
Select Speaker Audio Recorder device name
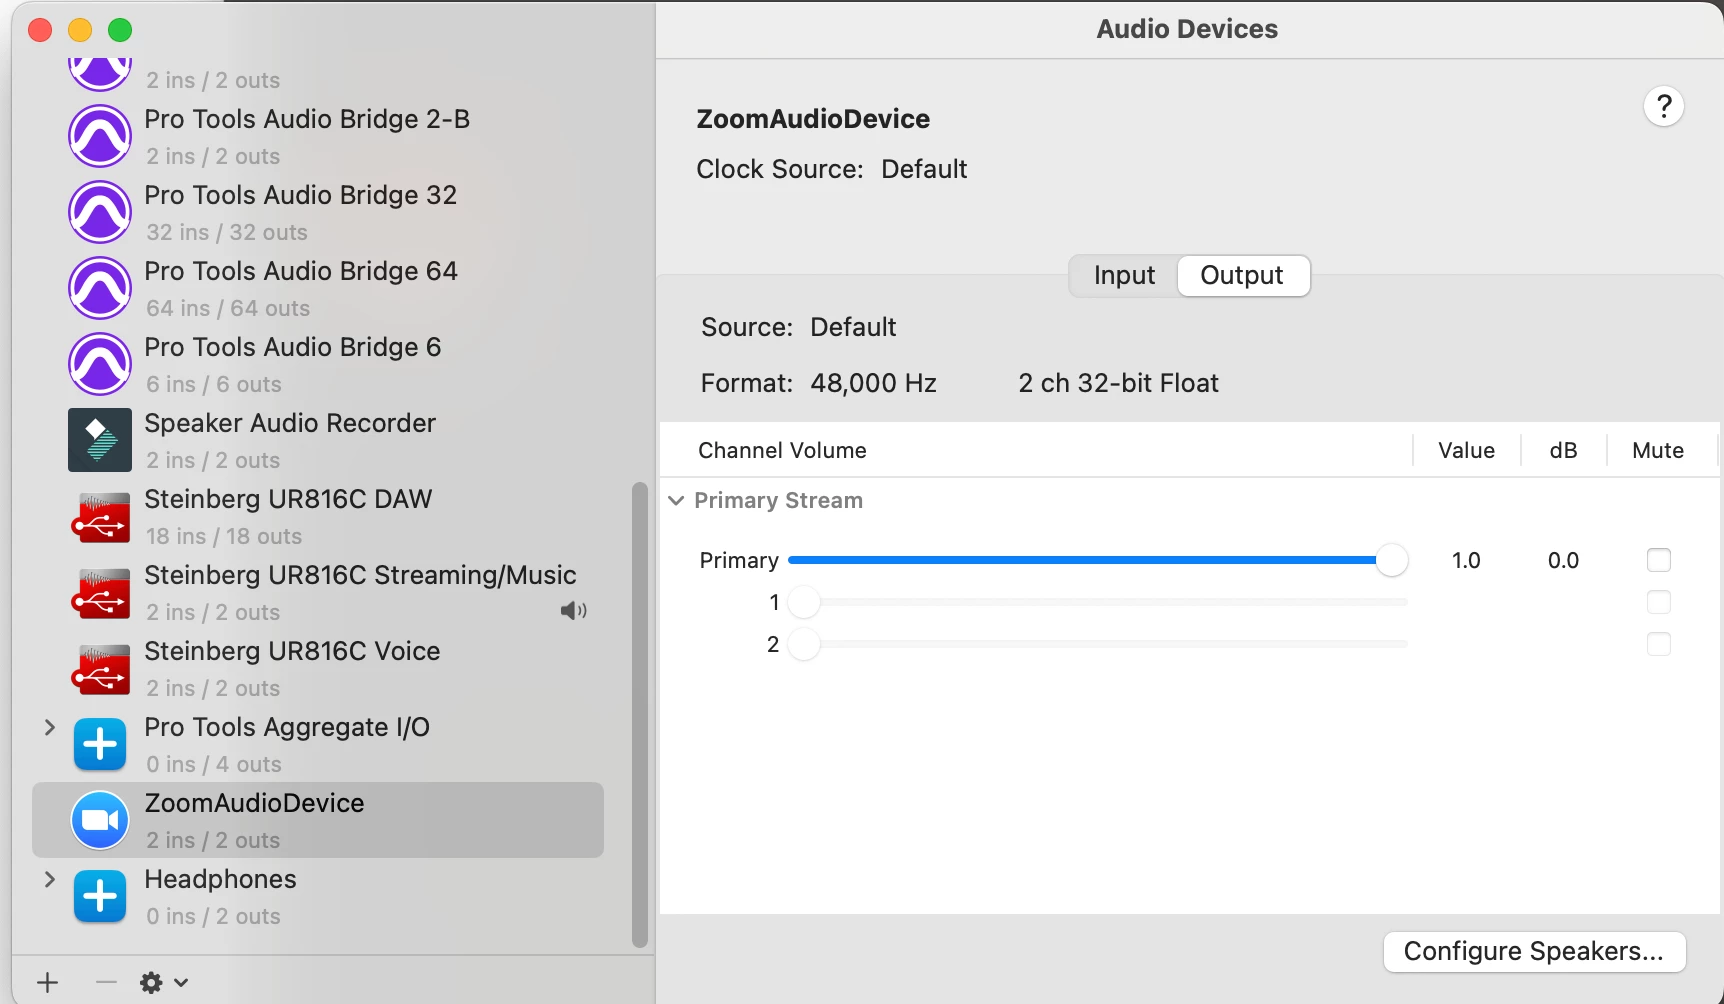pos(290,423)
